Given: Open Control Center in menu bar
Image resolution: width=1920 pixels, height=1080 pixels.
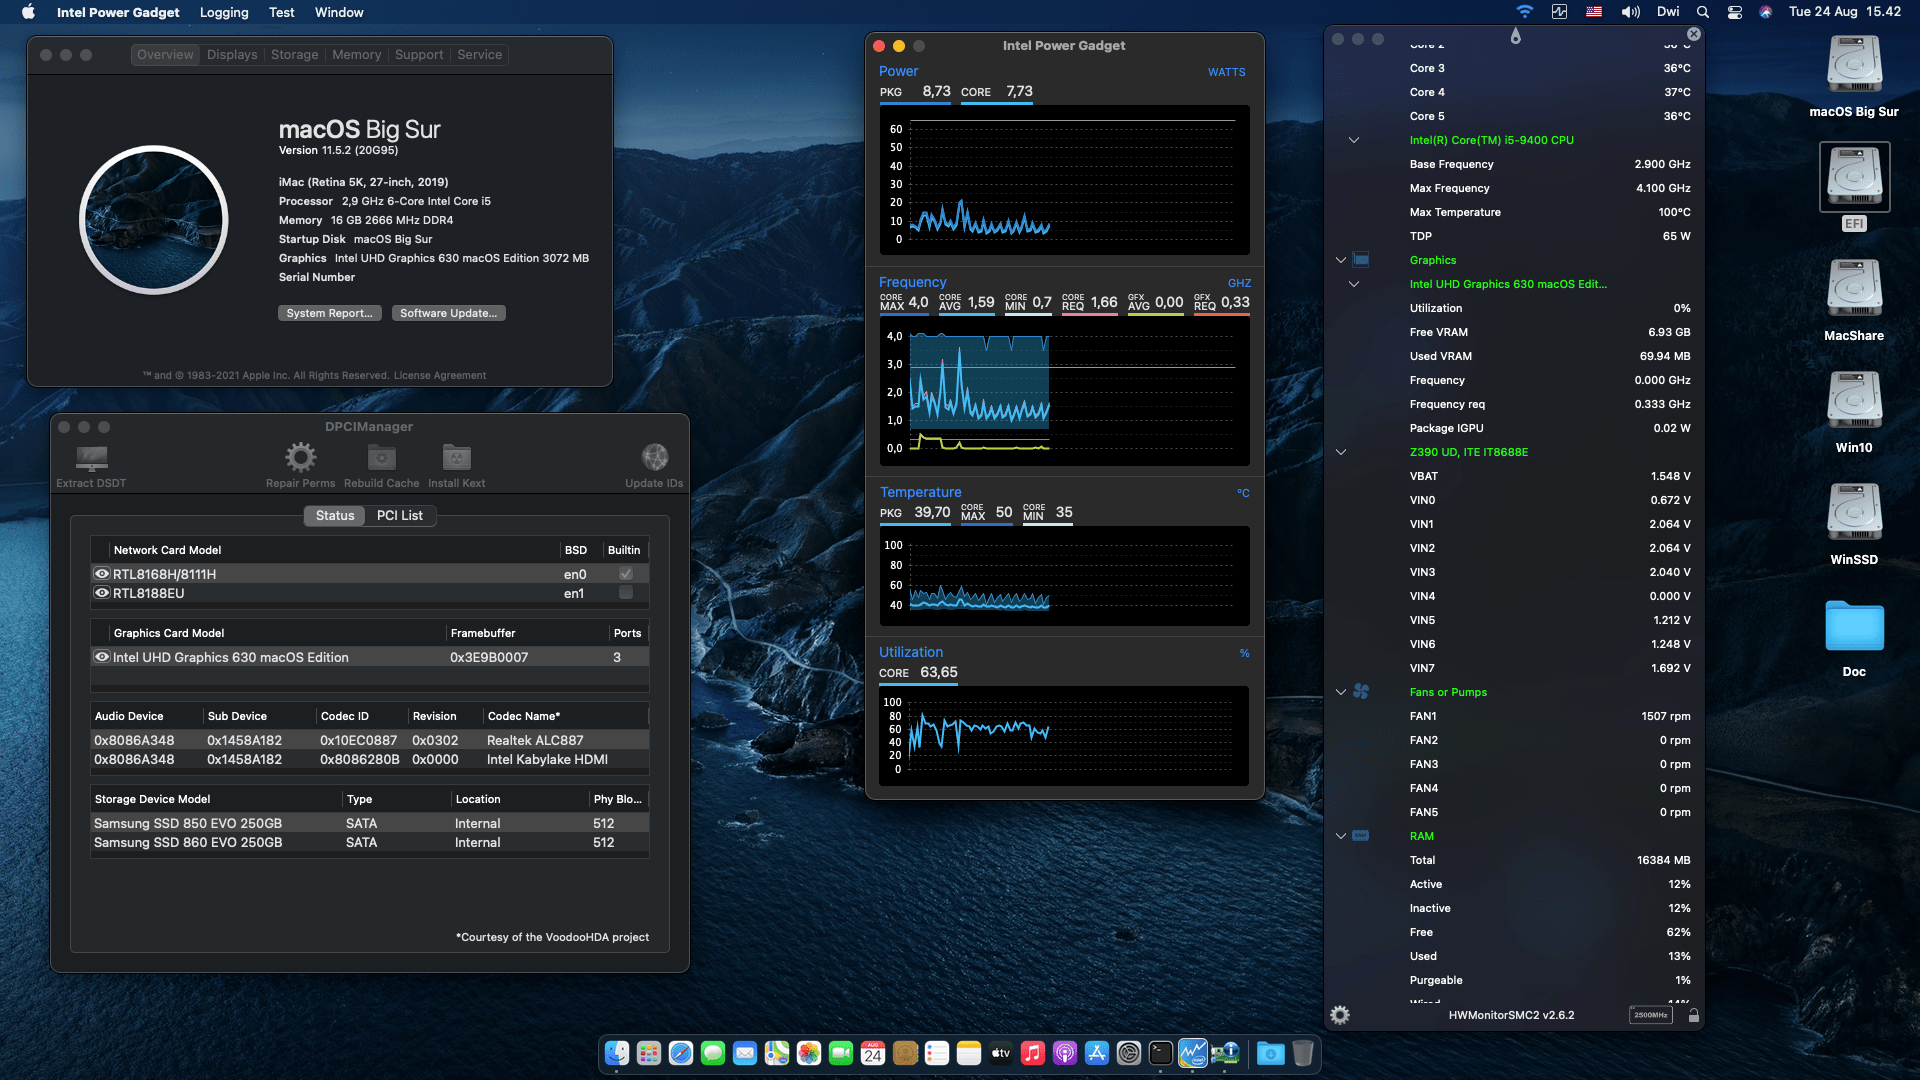Looking at the screenshot, I should point(1734,12).
